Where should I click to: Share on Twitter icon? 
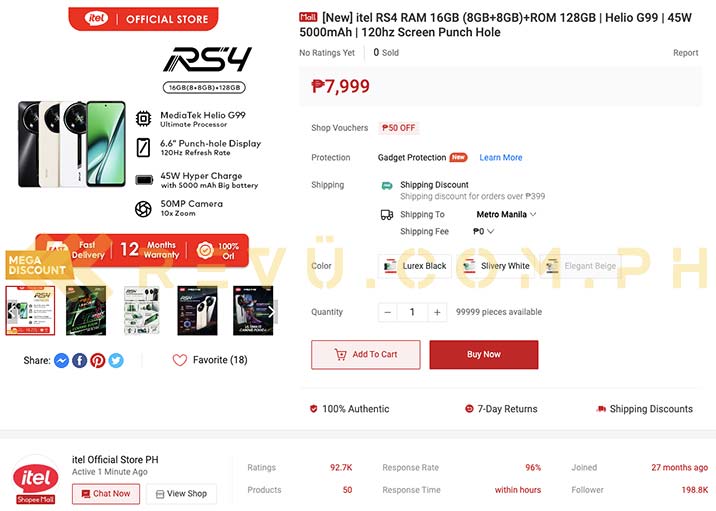pos(116,360)
